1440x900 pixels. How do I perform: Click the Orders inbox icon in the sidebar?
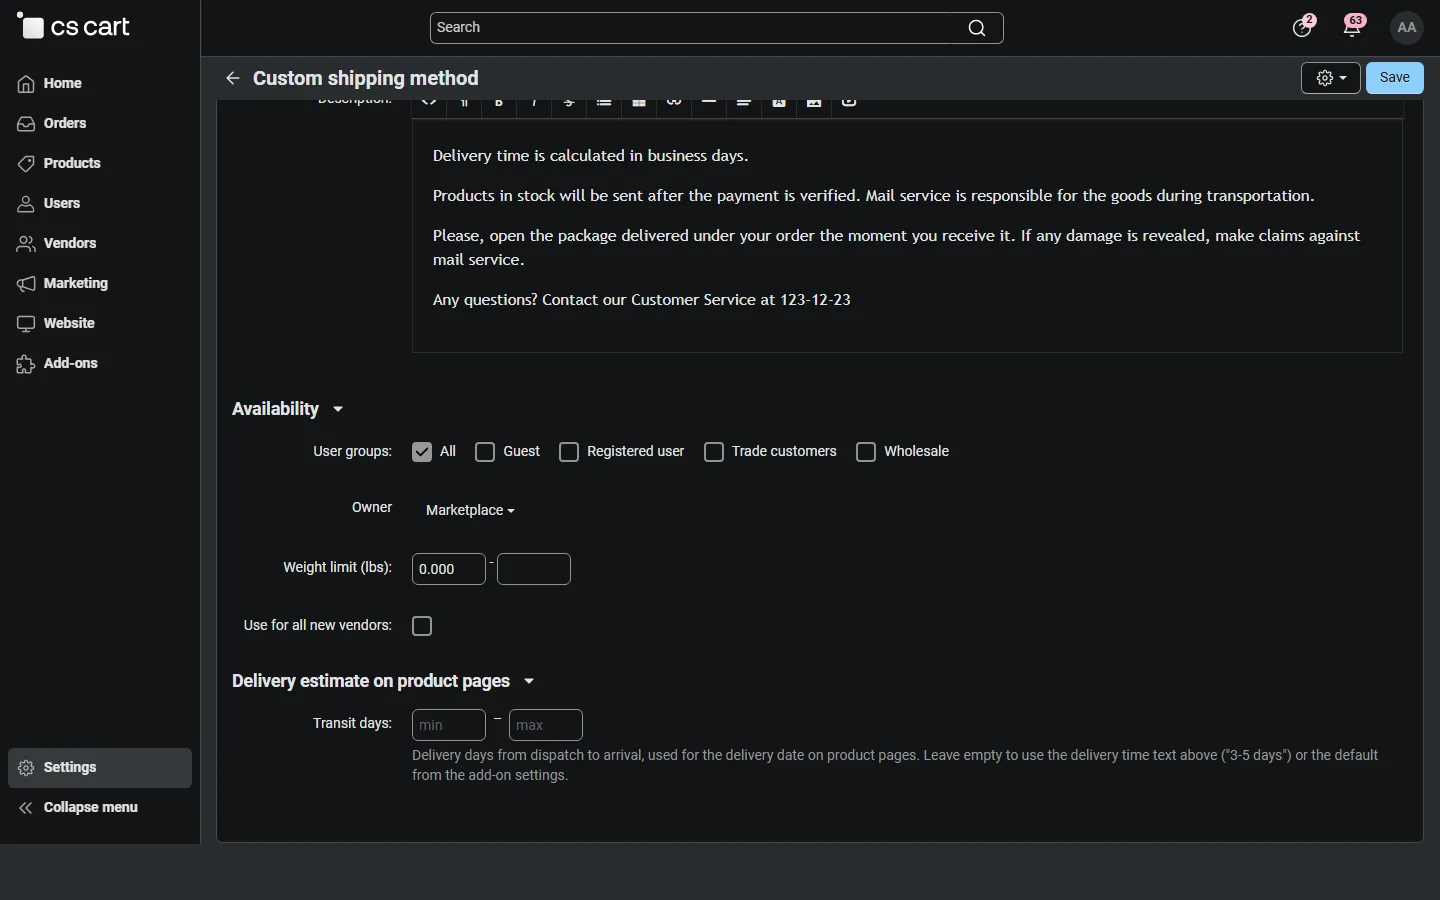tap(26, 124)
